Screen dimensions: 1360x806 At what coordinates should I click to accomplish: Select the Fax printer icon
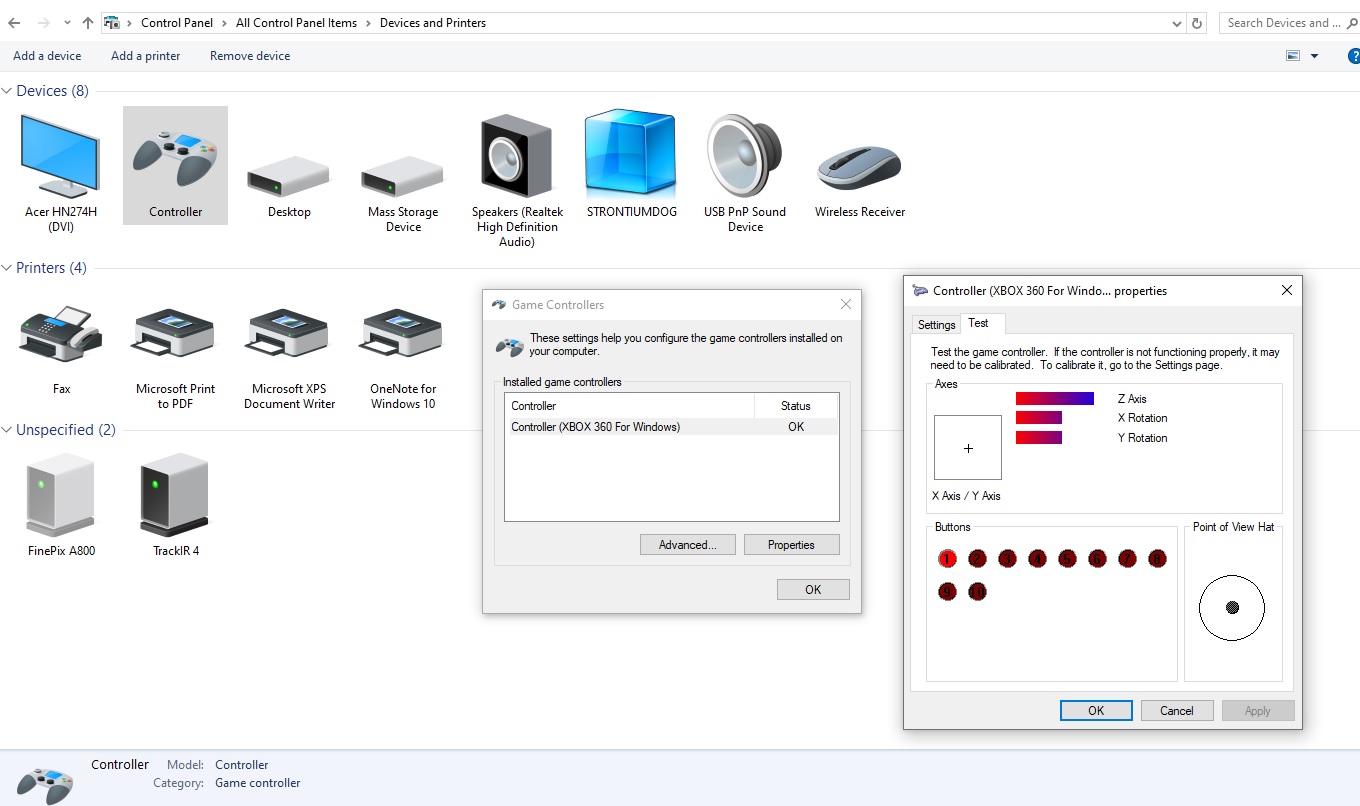click(61, 336)
